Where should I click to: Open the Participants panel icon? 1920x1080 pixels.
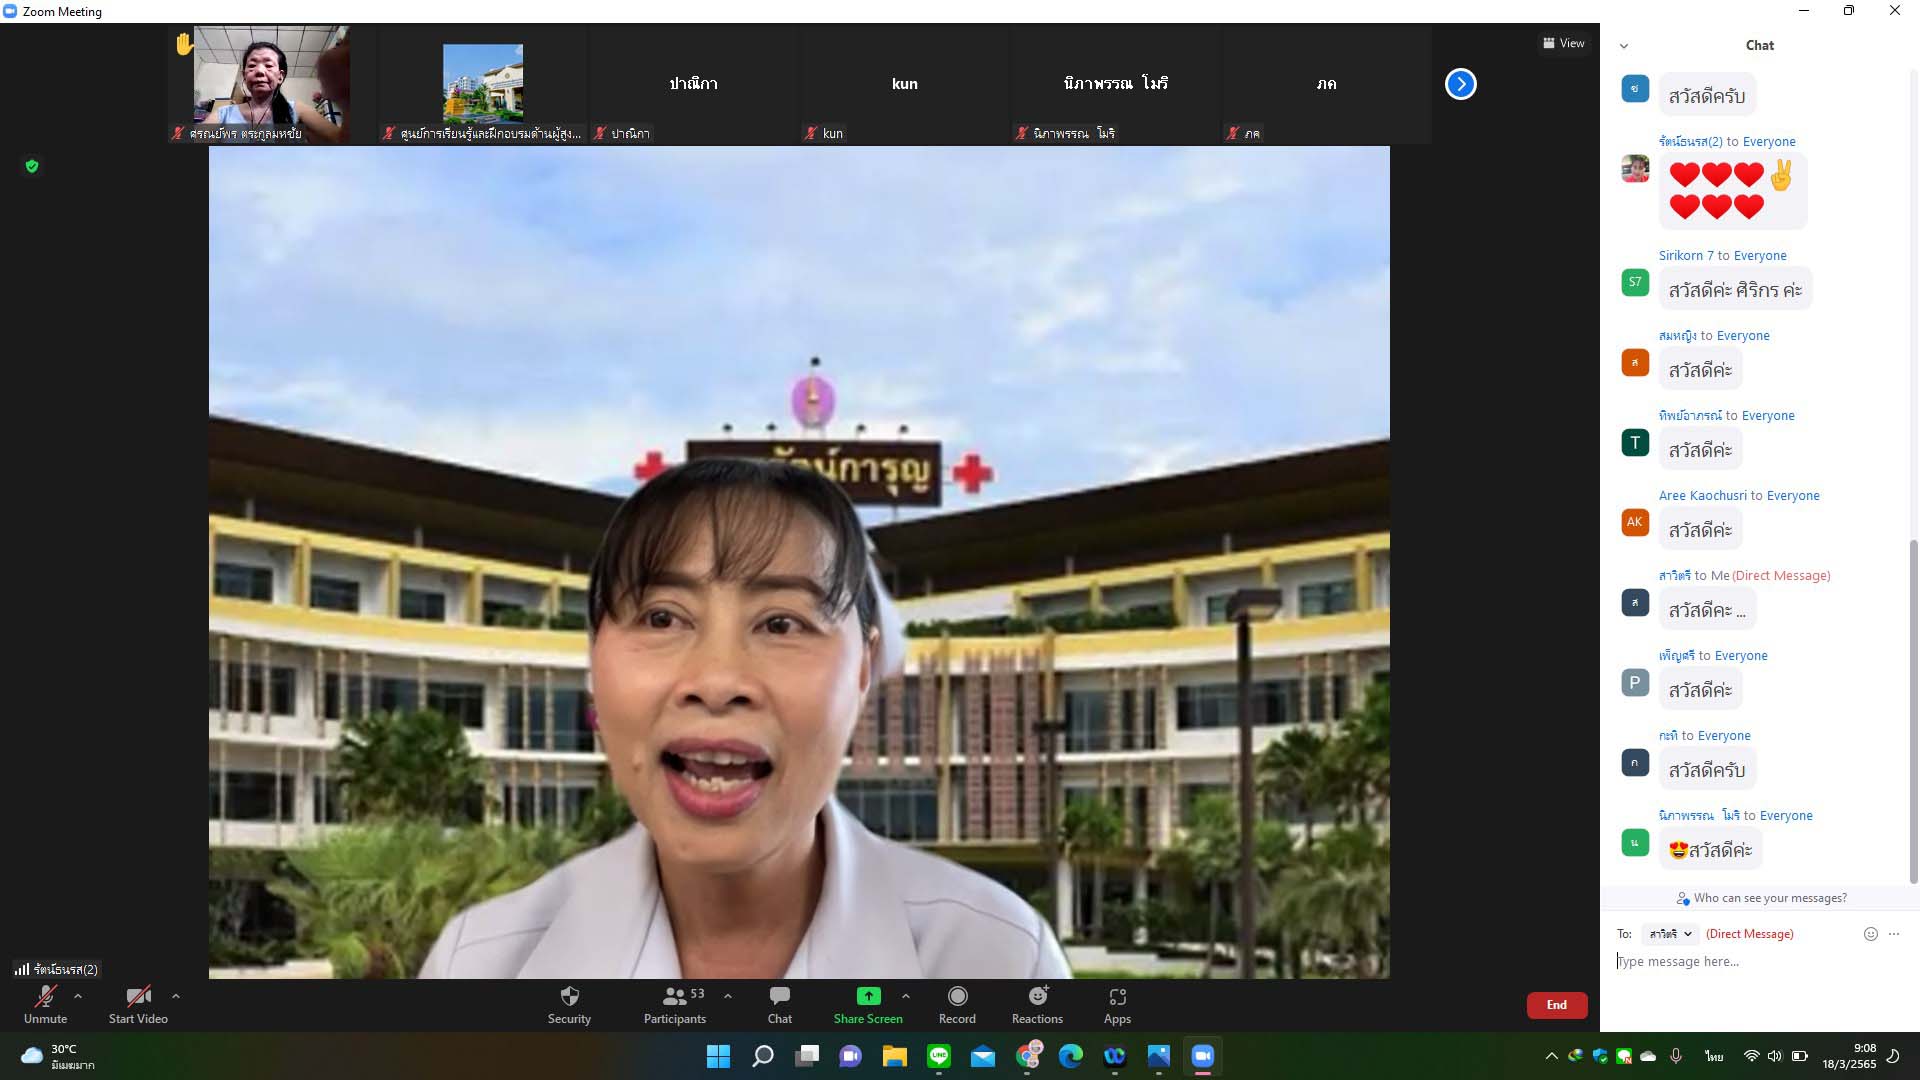click(x=673, y=996)
